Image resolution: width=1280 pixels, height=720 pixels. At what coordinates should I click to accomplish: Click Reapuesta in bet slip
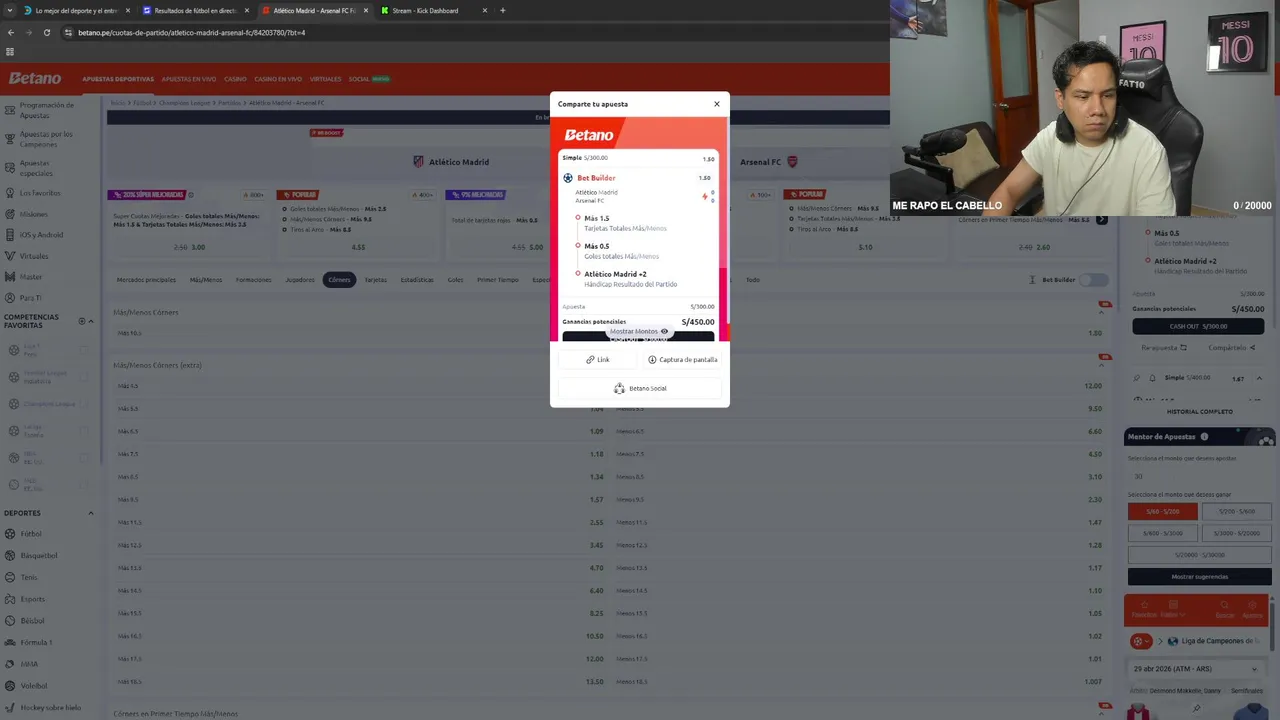pos(1164,348)
